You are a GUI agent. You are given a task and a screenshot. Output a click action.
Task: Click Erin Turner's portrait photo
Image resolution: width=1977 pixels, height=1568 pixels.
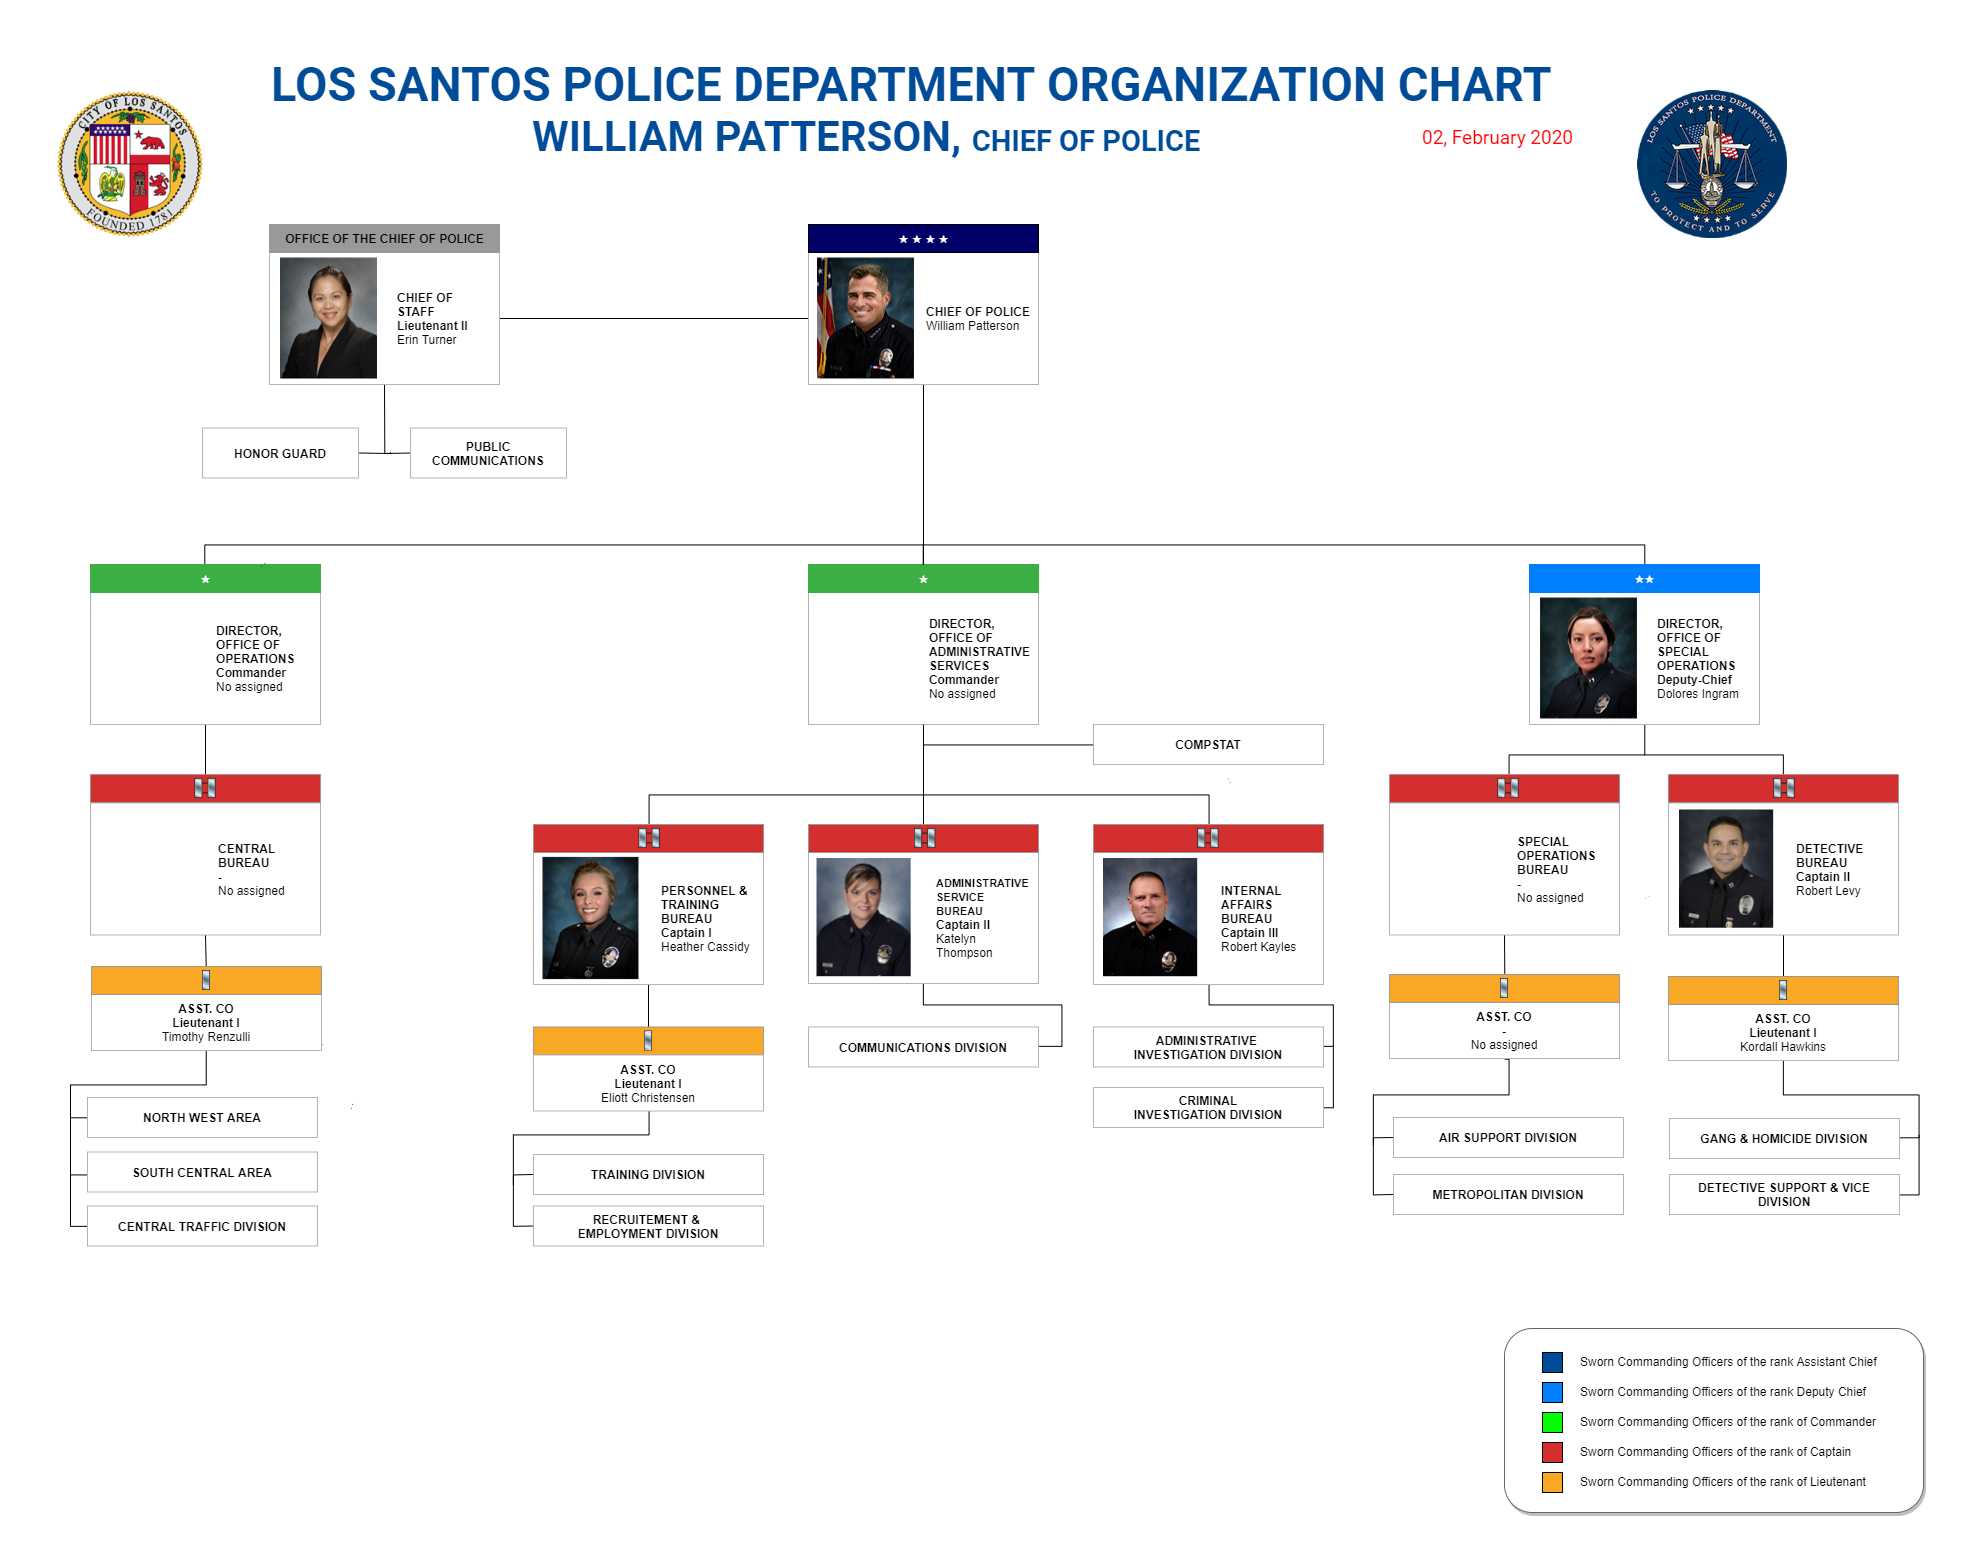(x=328, y=318)
